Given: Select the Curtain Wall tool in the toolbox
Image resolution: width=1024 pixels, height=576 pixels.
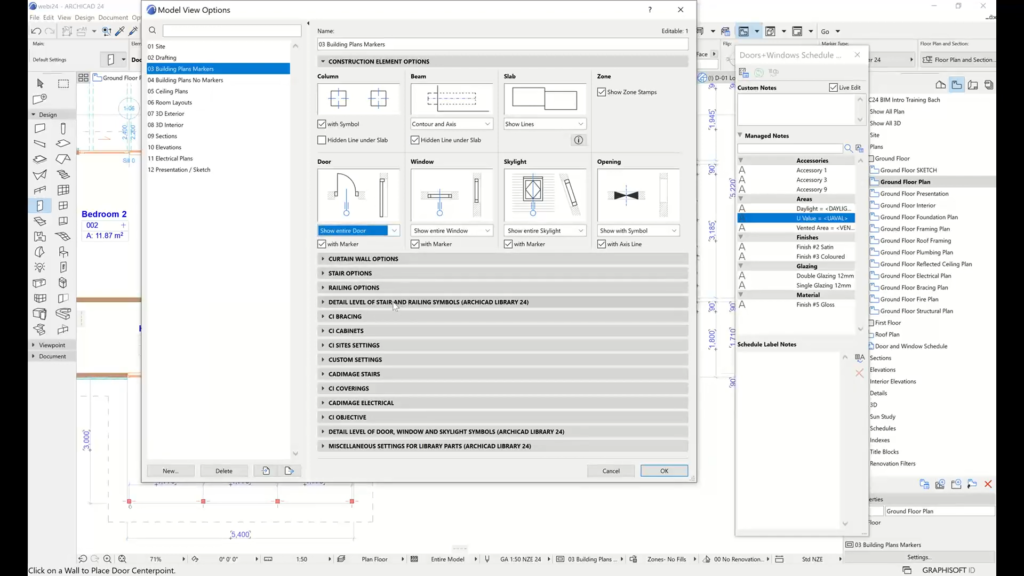Looking at the screenshot, I should (x=63, y=190).
